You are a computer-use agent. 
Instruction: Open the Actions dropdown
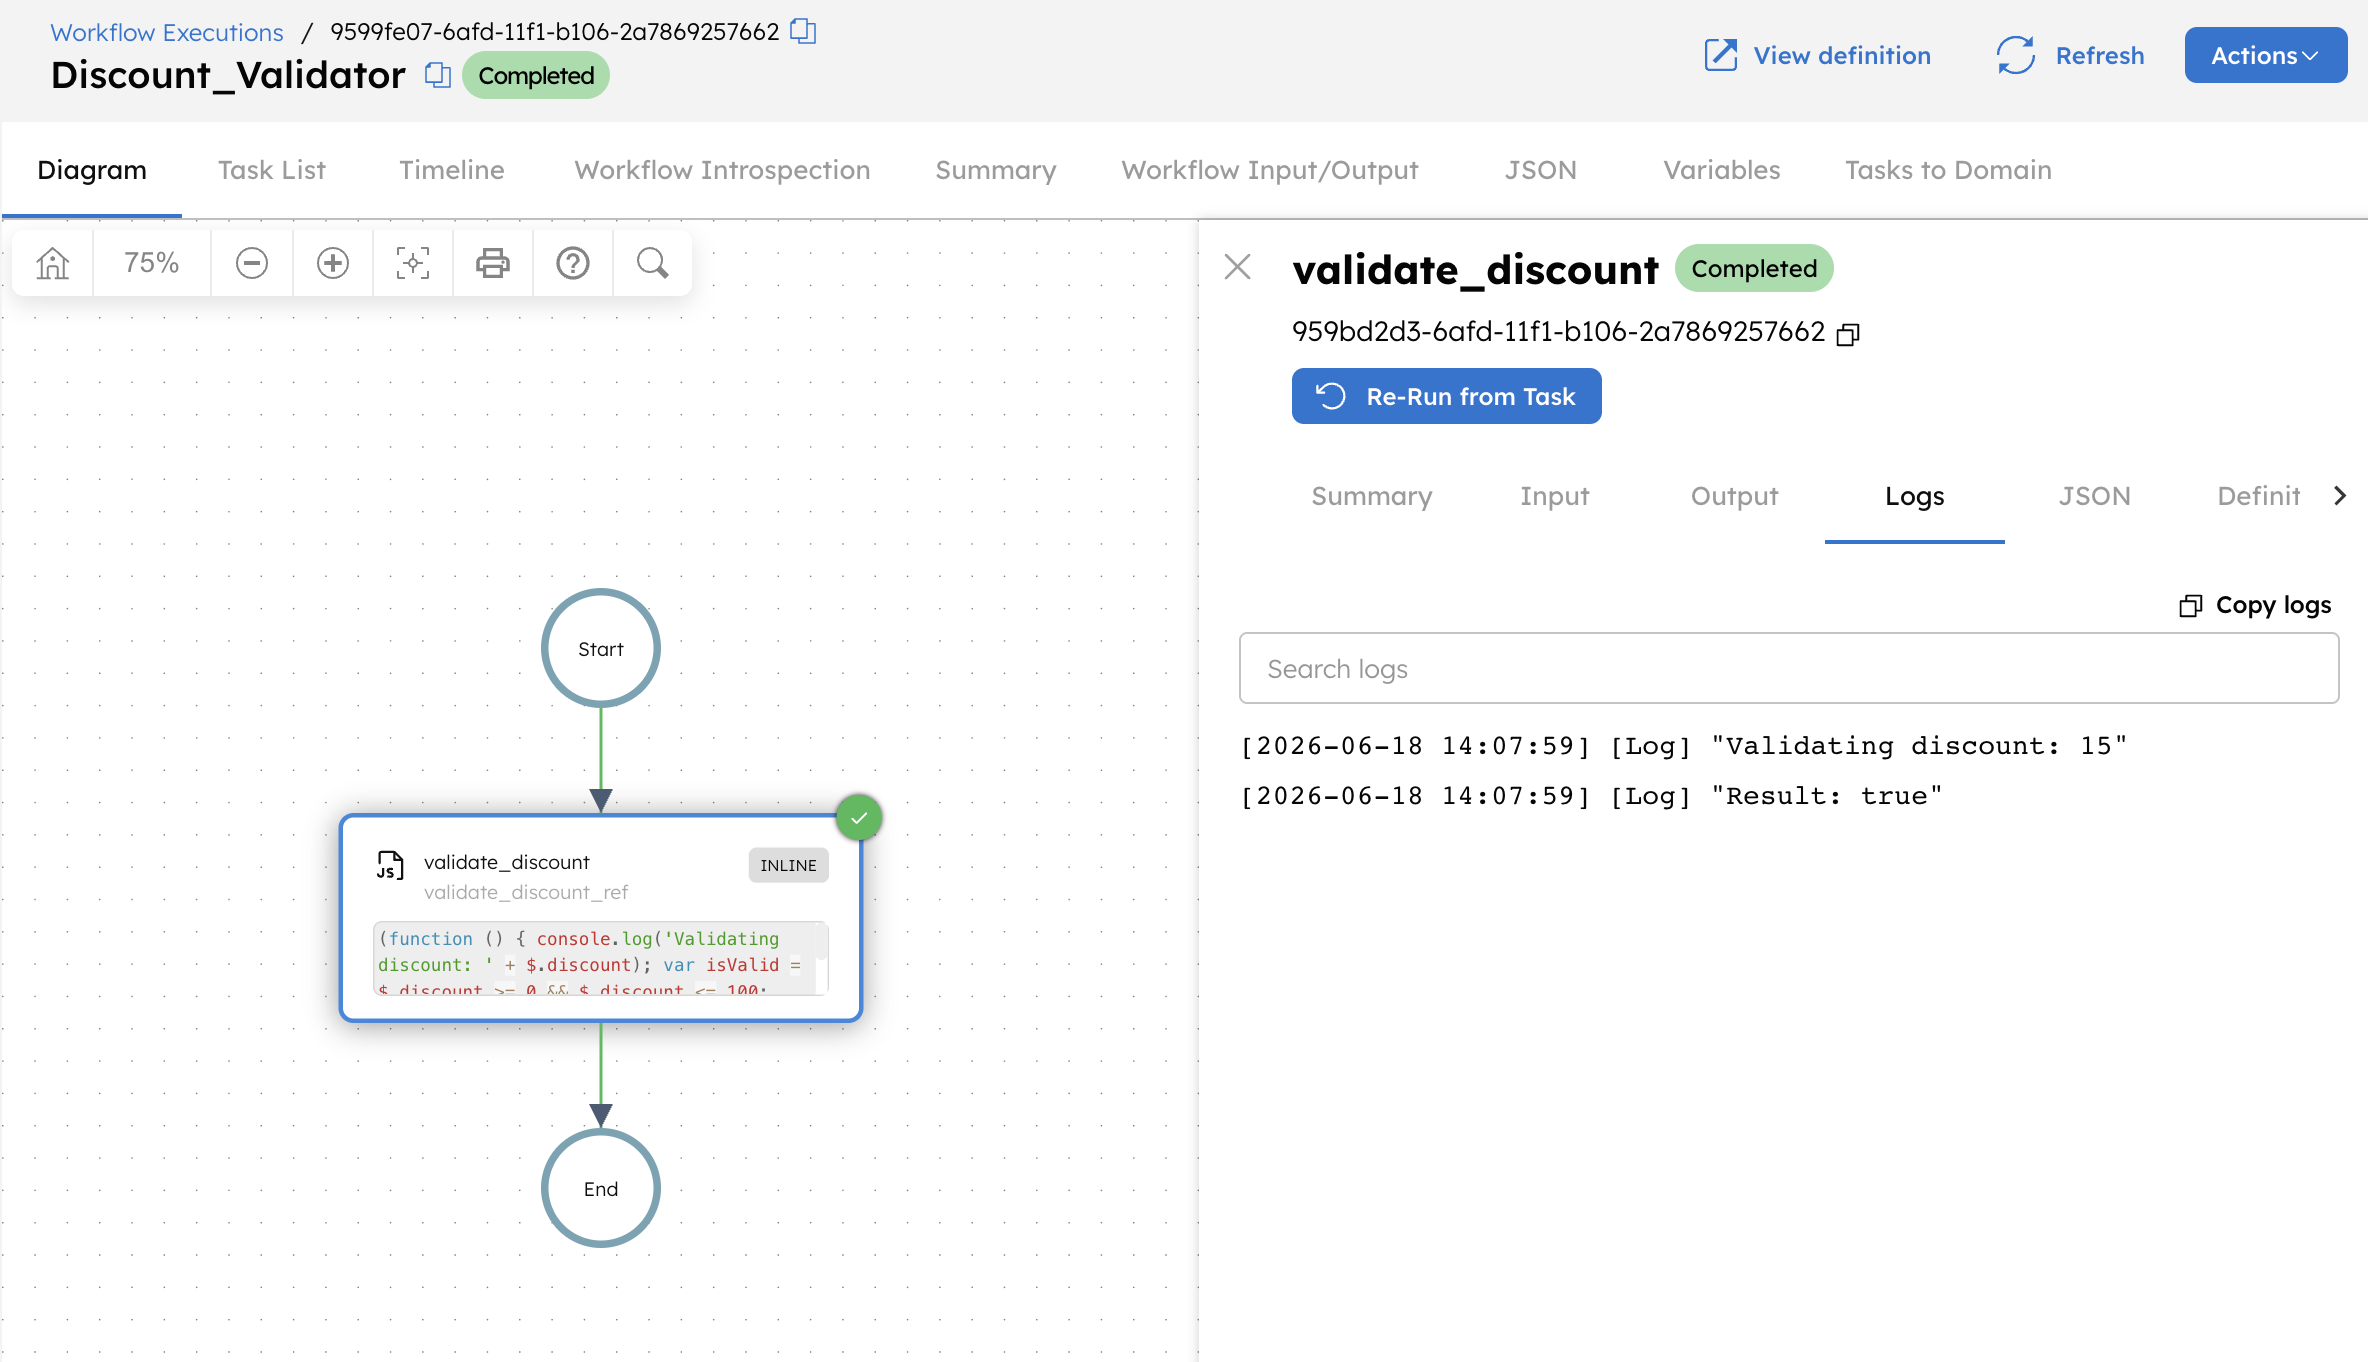(x=2266, y=55)
